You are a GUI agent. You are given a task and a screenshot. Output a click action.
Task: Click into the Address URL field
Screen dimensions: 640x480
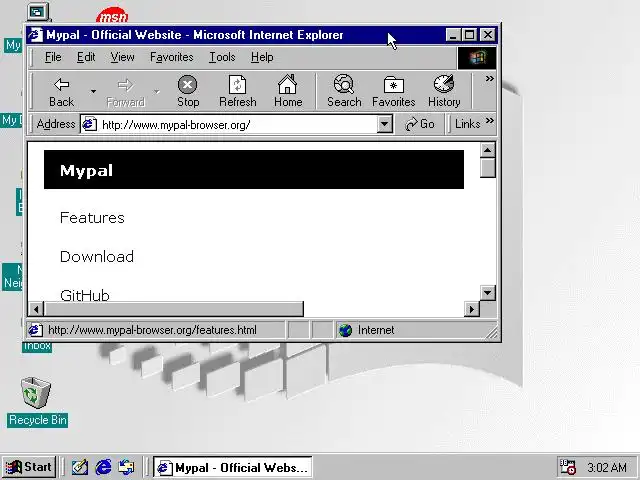(237, 124)
